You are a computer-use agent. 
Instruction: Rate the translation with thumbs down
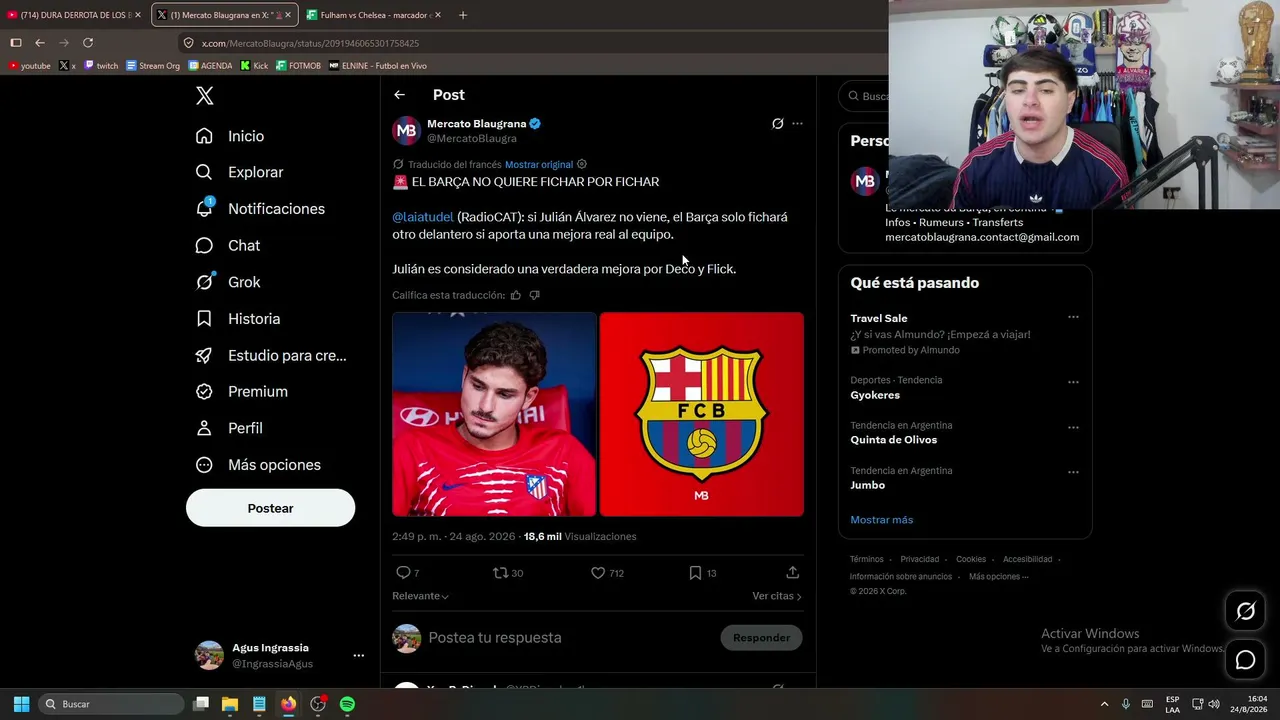pos(534,295)
